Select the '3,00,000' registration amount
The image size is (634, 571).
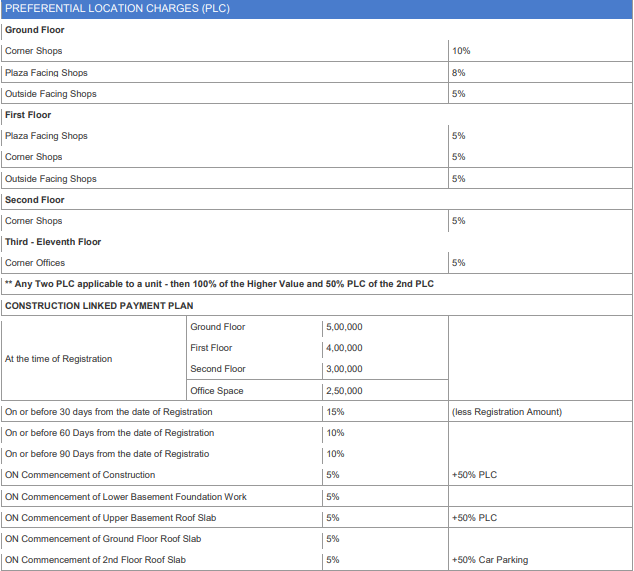344,369
